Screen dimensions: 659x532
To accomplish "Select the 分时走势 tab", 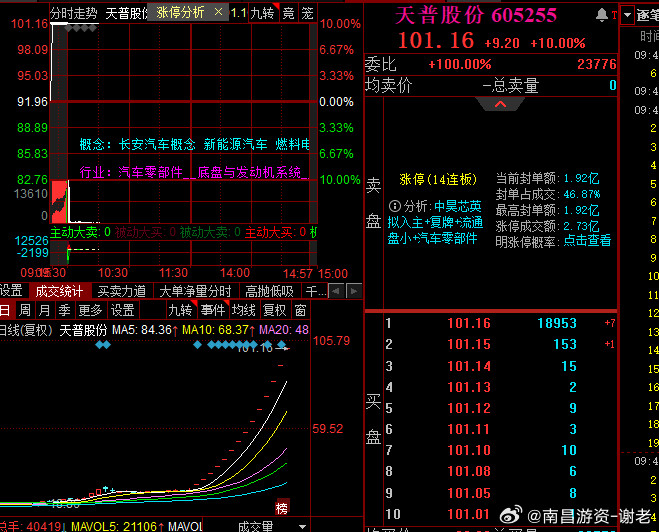I will tap(74, 13).
